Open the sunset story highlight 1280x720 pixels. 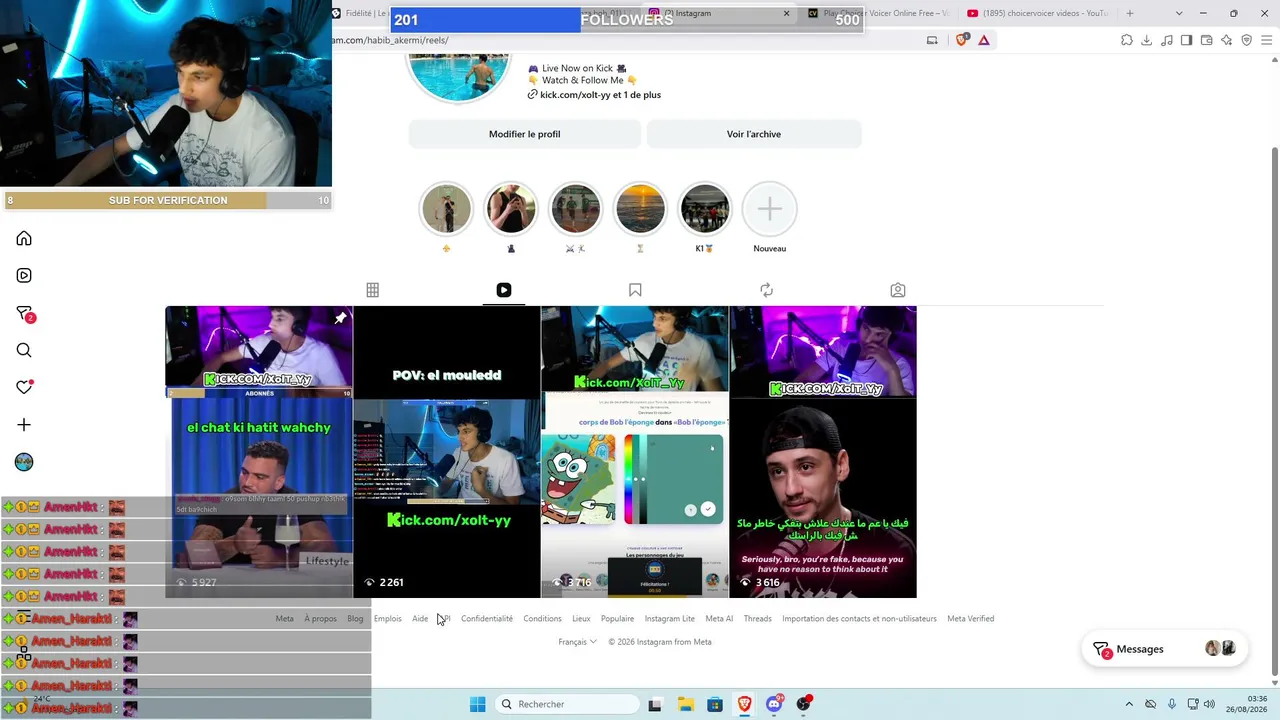(640, 209)
